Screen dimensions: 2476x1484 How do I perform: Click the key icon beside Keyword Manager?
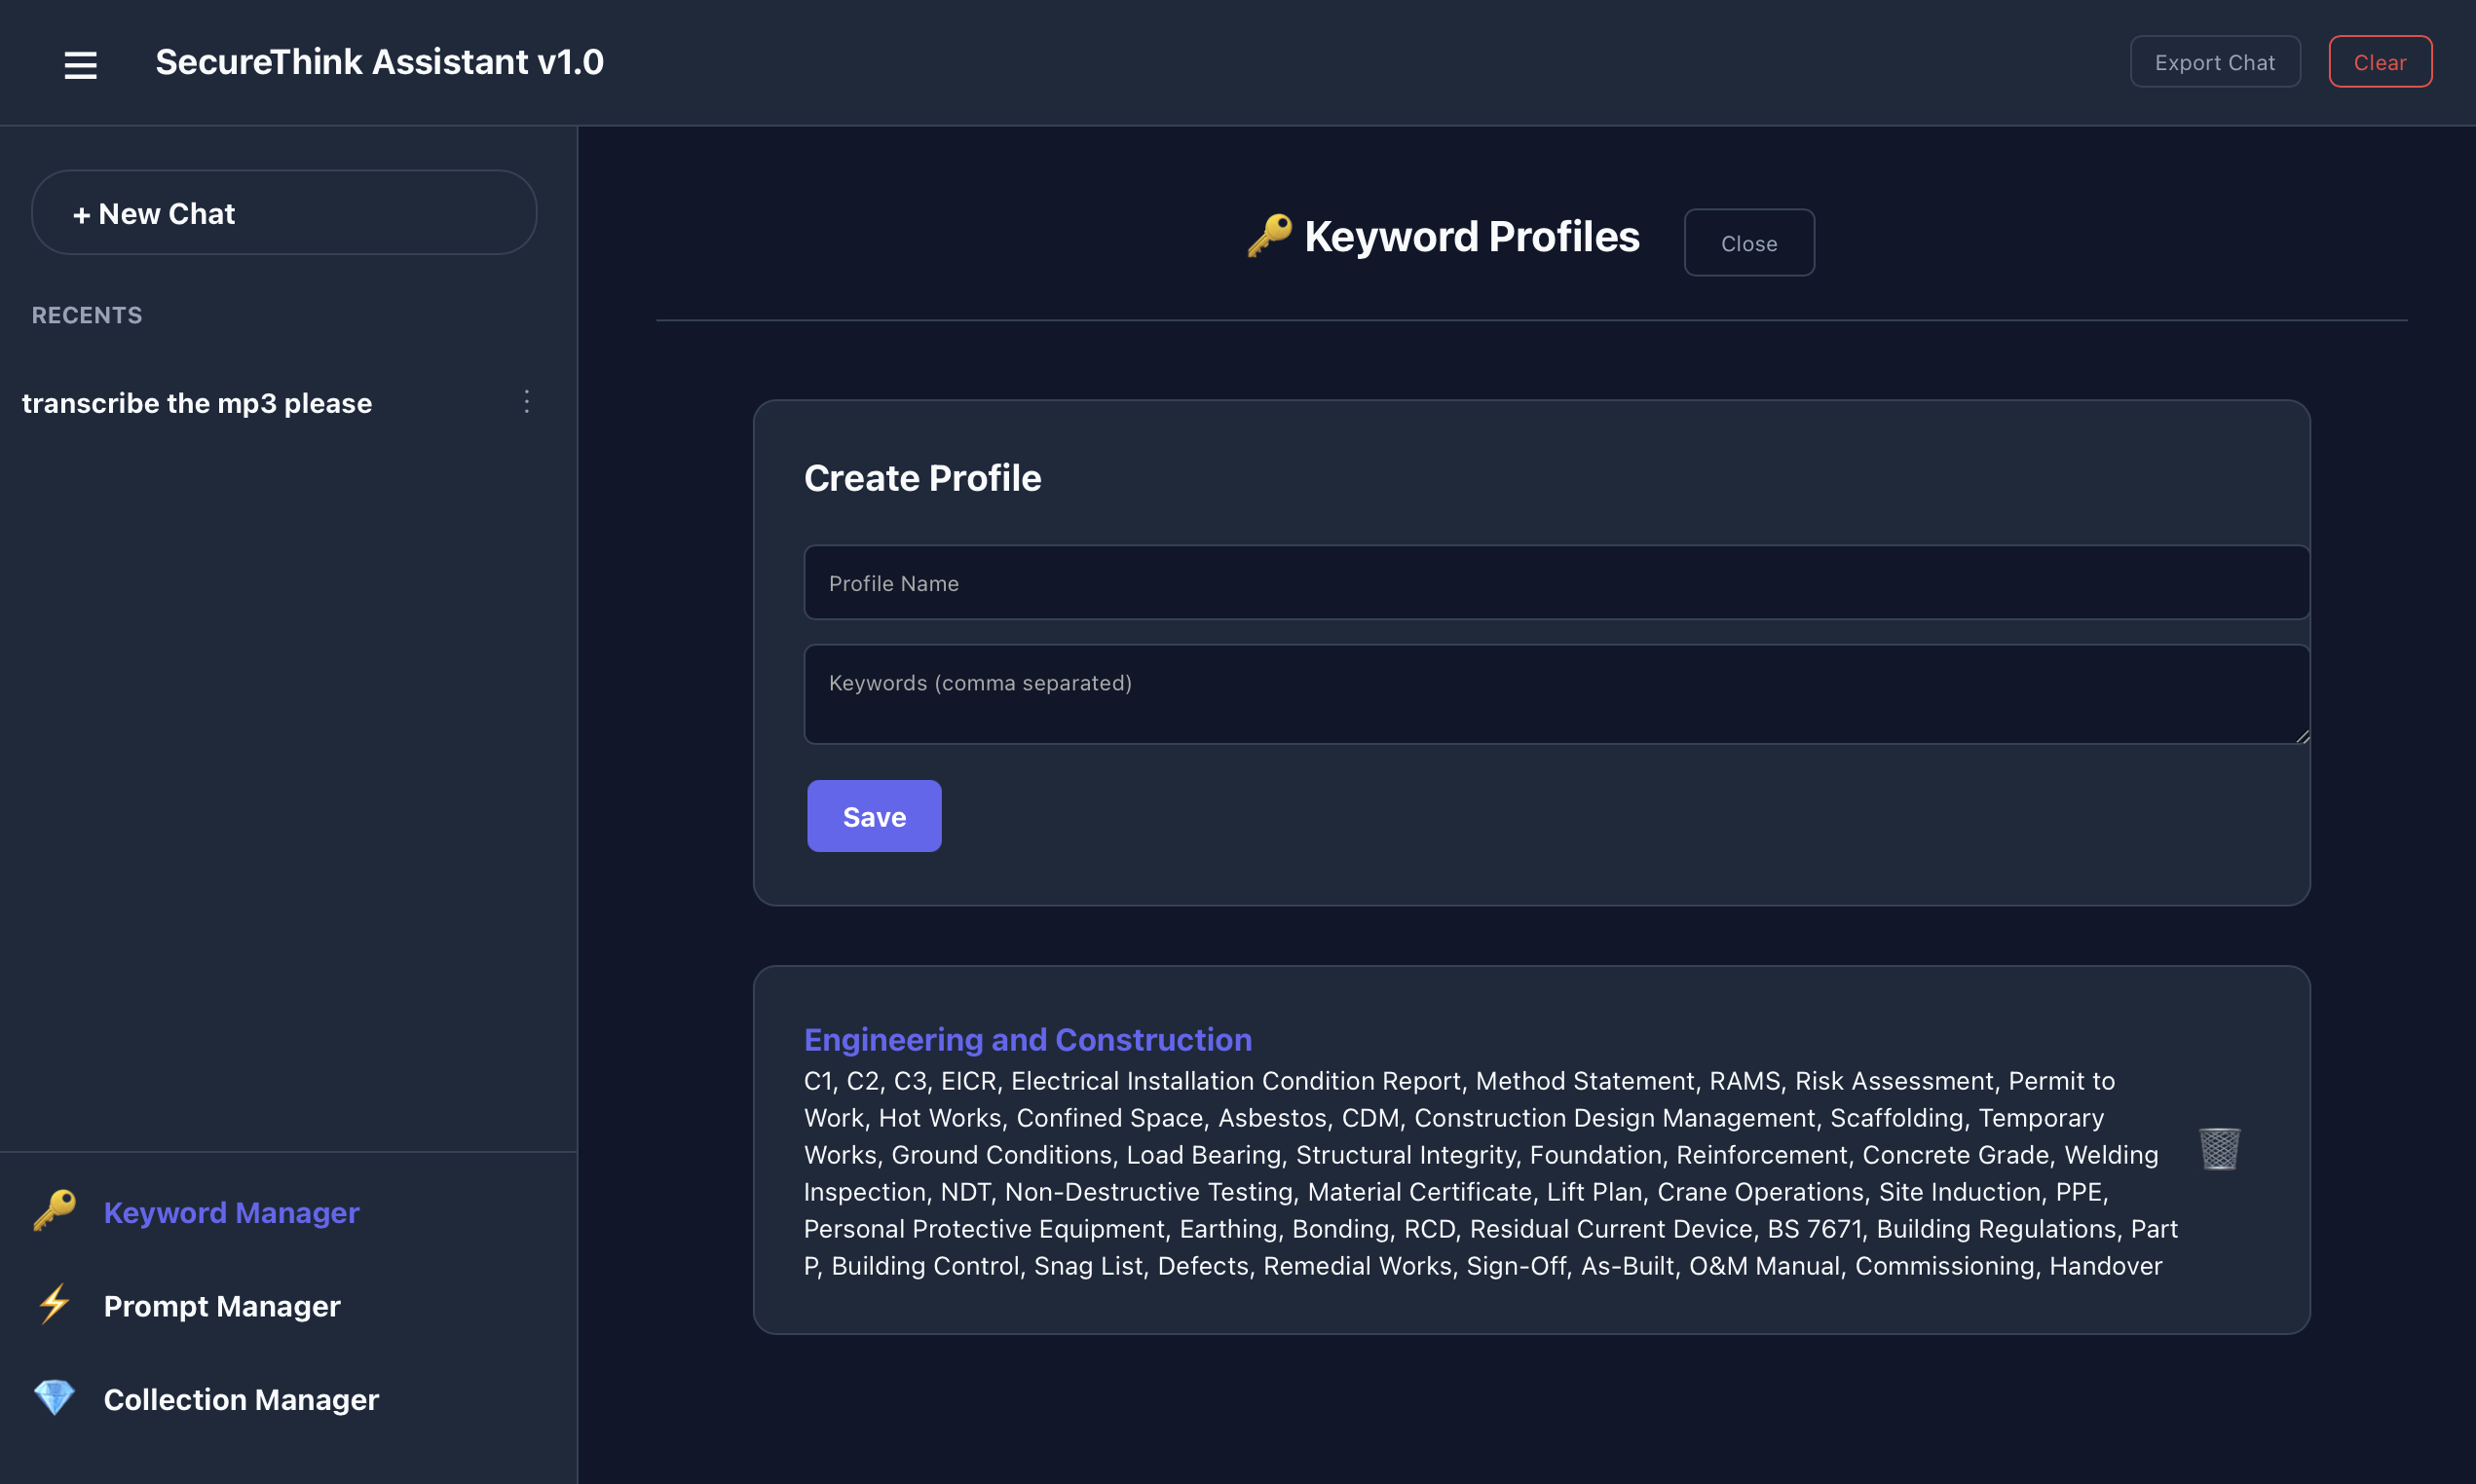click(55, 1211)
